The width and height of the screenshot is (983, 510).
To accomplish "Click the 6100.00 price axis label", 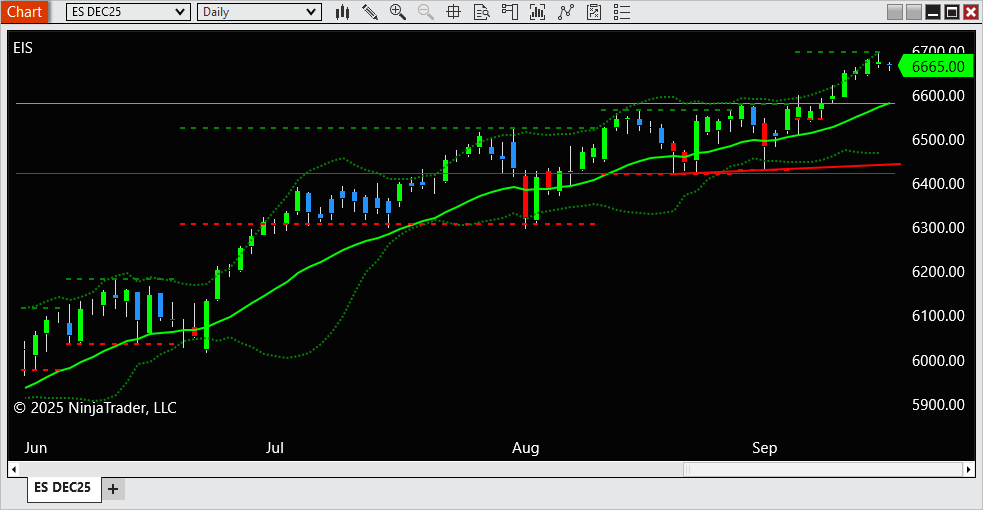I will (x=938, y=316).
